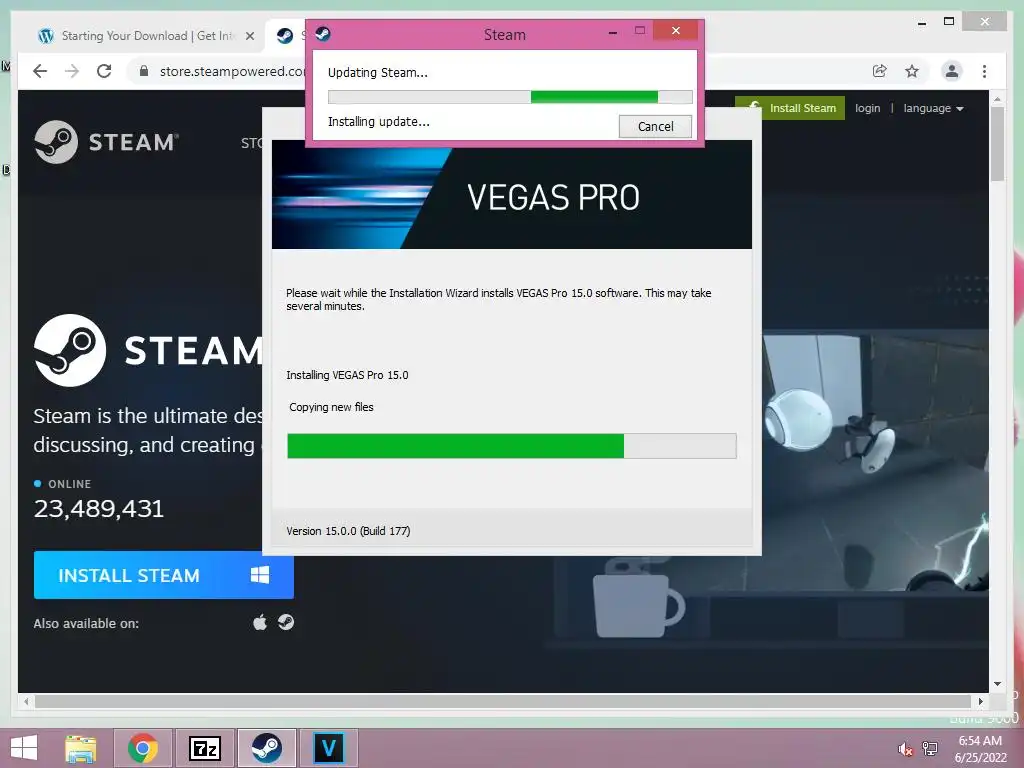Bookmark this page with star icon
The width and height of the screenshot is (1024, 768).
(x=912, y=71)
